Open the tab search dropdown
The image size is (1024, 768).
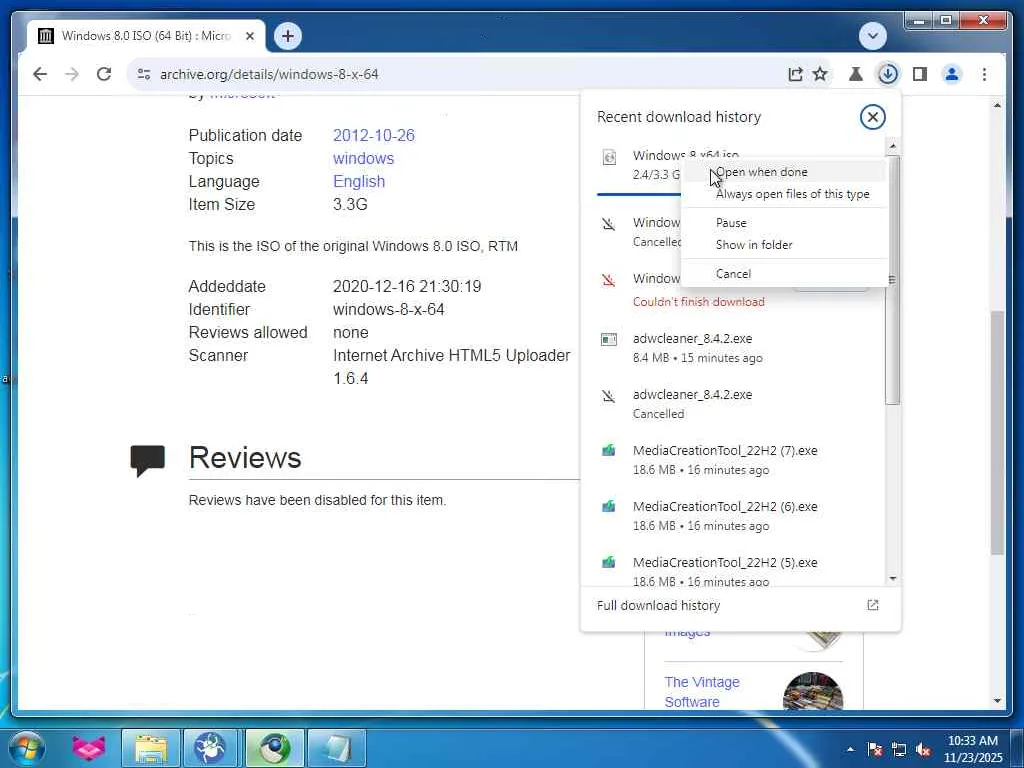click(x=872, y=36)
